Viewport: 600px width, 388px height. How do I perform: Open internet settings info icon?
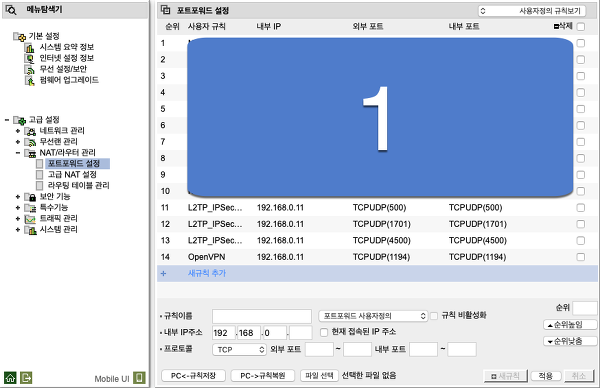click(x=29, y=59)
